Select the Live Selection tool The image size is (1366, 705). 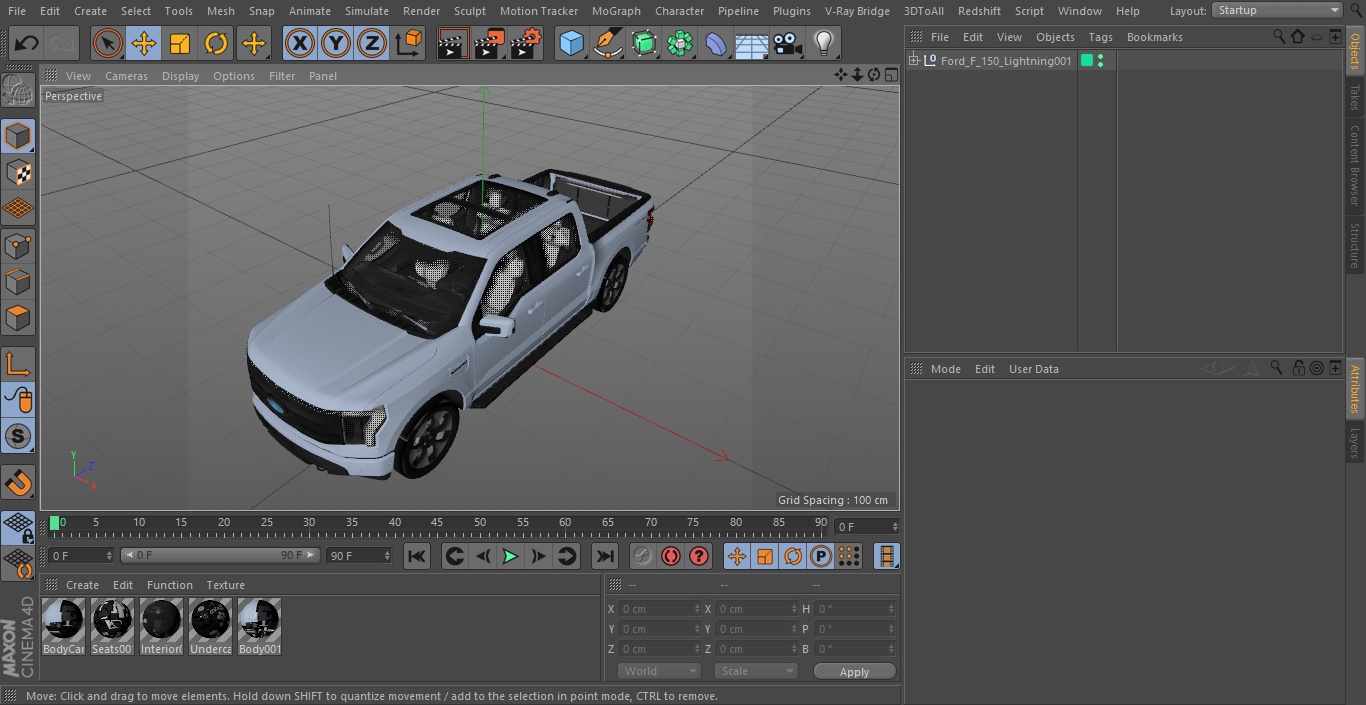pyautogui.click(x=107, y=43)
